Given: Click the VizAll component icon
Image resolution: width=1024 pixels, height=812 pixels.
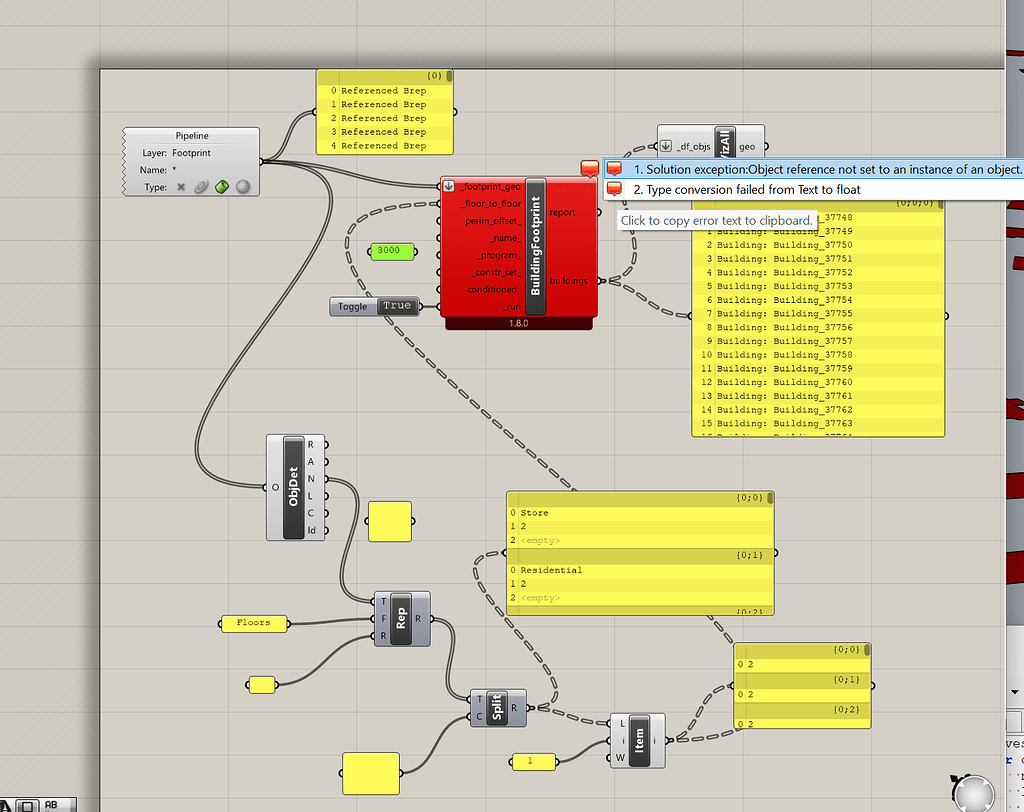Looking at the screenshot, I should tap(724, 143).
